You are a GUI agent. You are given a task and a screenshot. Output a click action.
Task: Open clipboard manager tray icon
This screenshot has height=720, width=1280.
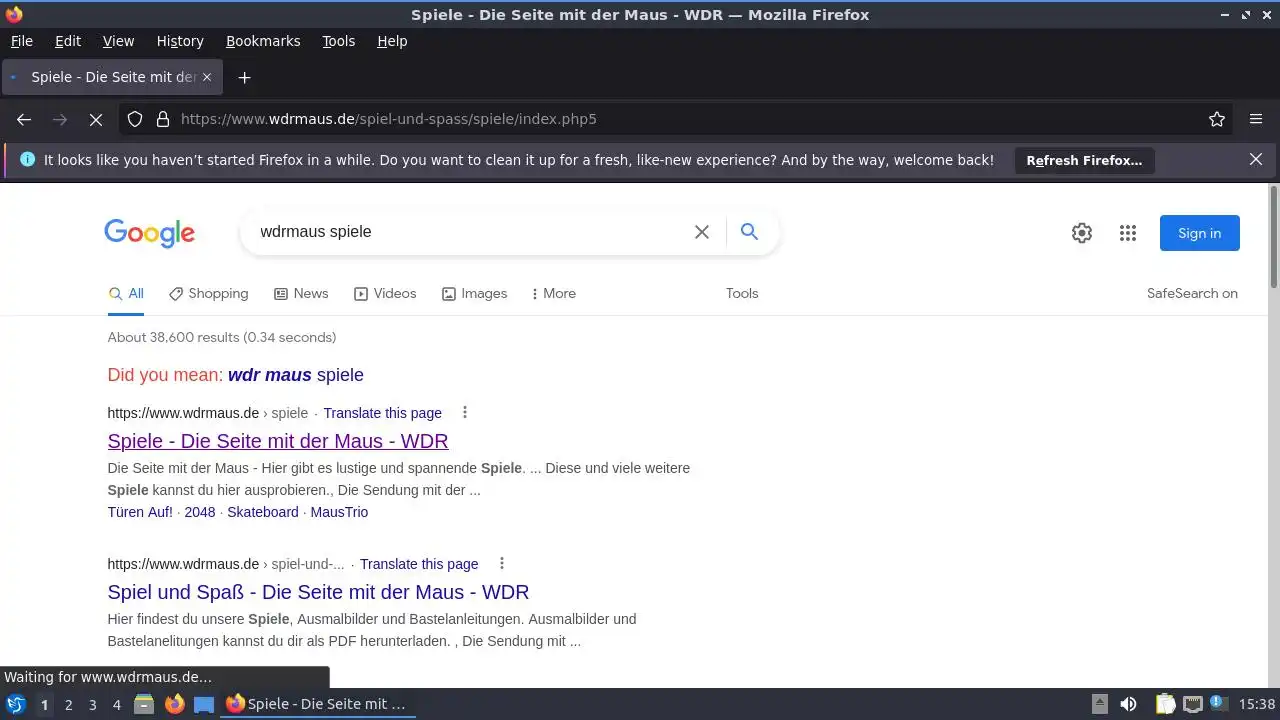click(x=1165, y=704)
